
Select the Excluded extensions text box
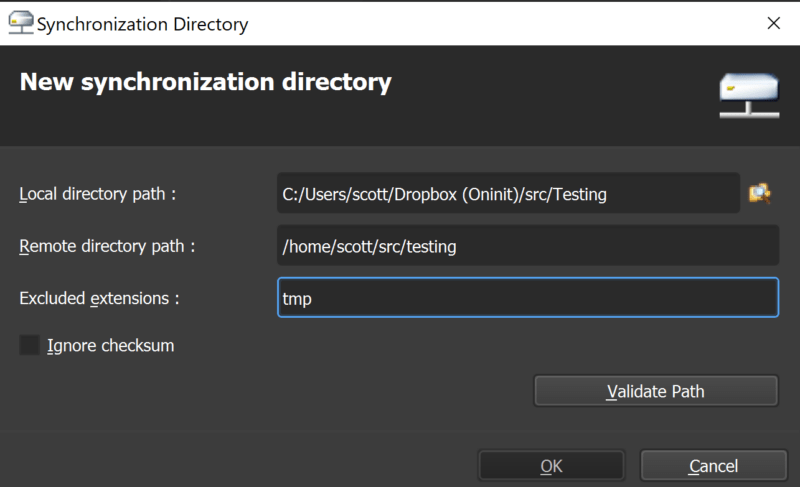point(528,298)
